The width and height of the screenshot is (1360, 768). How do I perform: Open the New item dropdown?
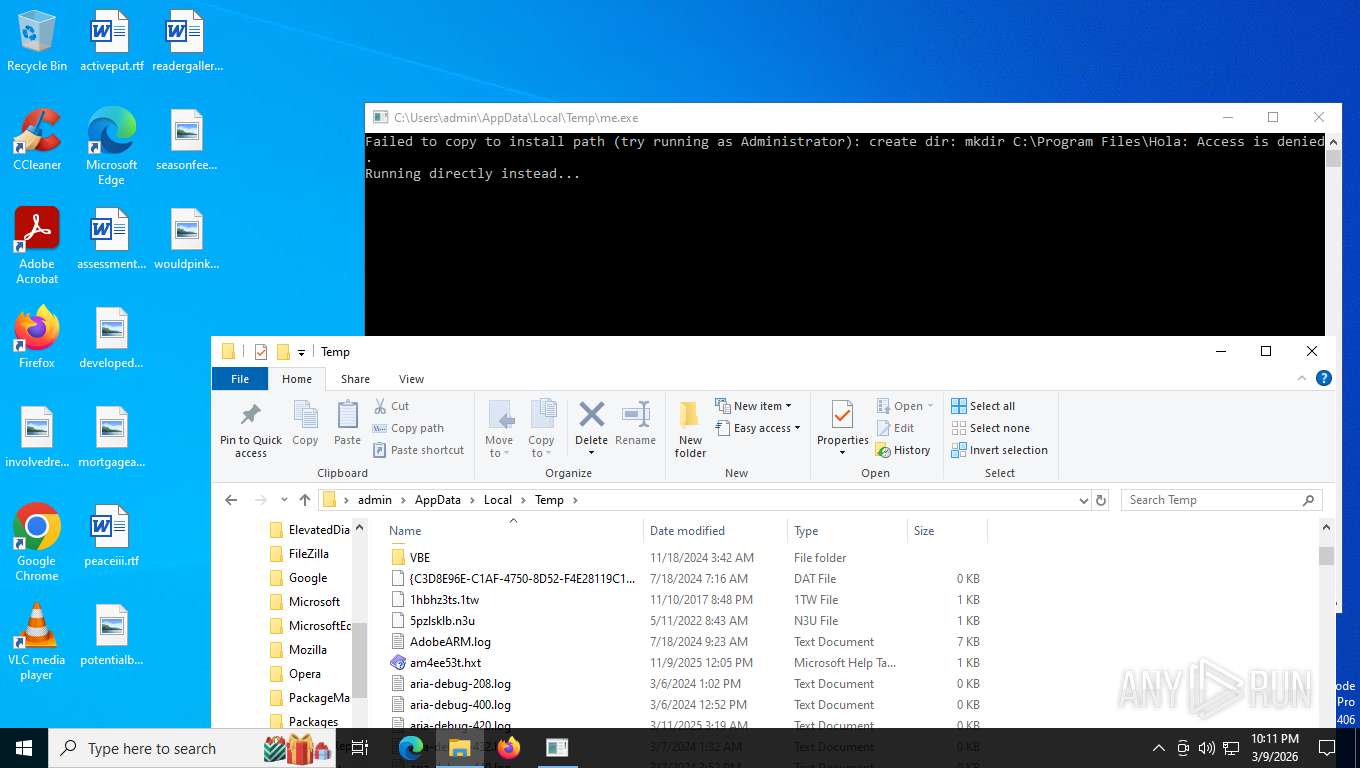click(x=753, y=406)
